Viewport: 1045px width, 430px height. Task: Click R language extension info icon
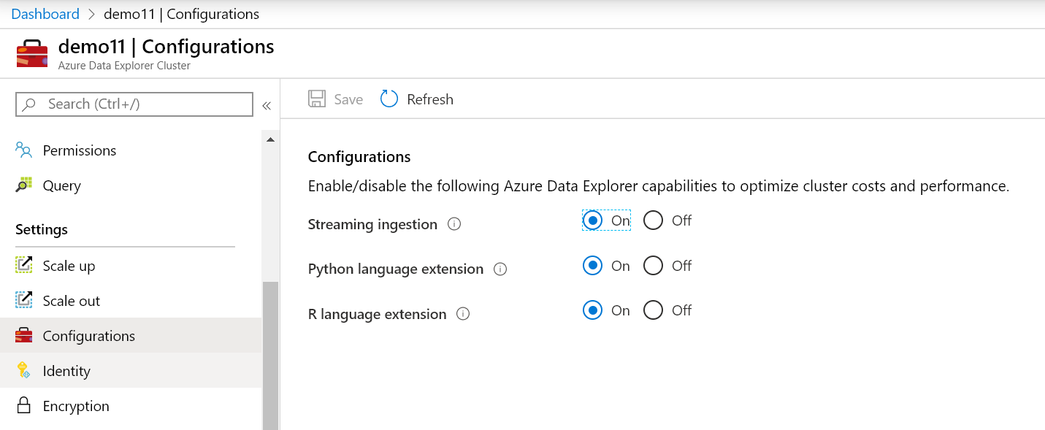(x=463, y=314)
